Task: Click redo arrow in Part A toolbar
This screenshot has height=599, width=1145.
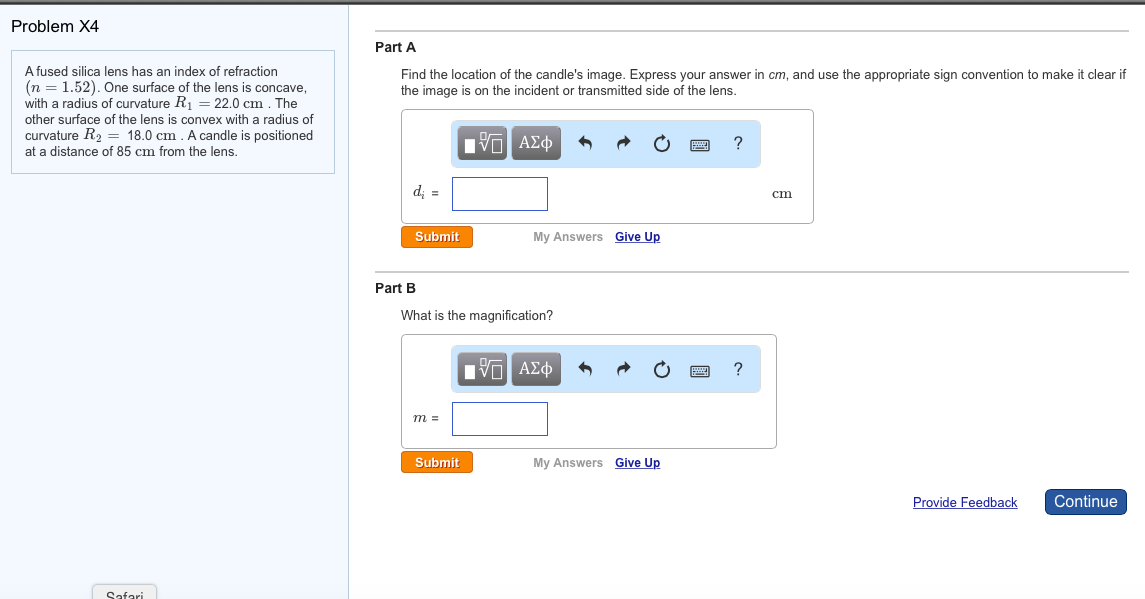Action: (x=623, y=144)
